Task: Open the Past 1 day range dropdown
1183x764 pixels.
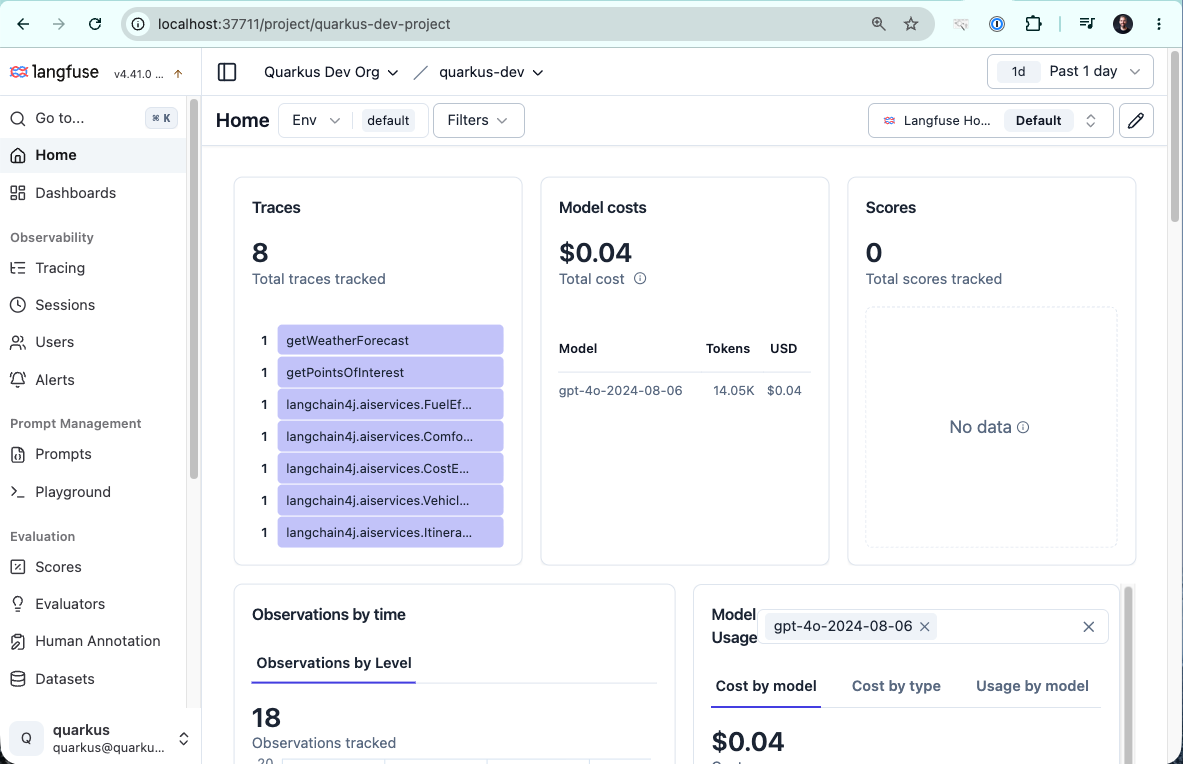Action: (x=1070, y=72)
